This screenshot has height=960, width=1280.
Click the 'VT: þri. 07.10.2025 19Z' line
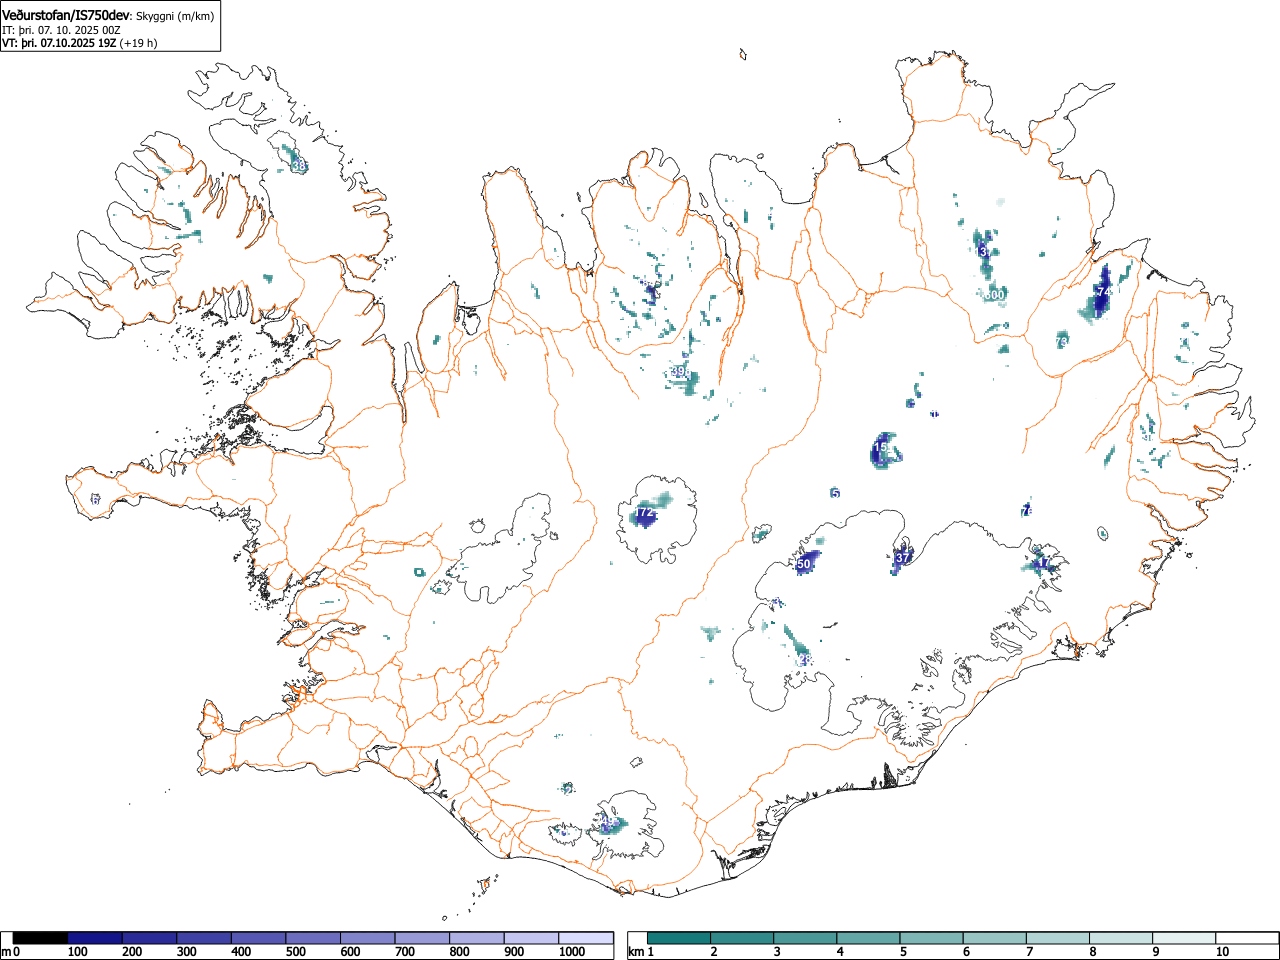[59, 43]
